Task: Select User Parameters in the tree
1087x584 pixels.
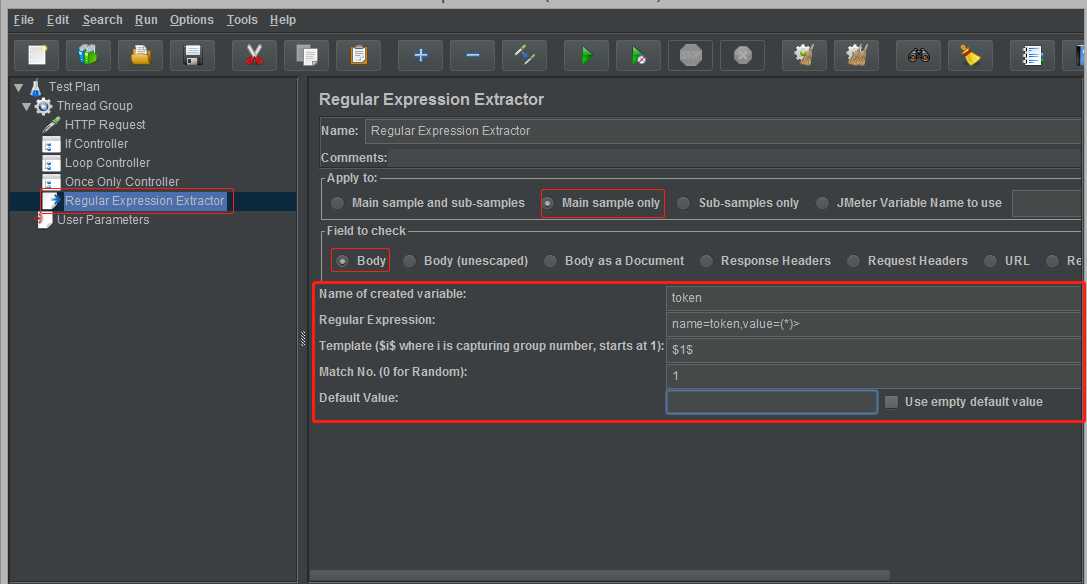Action: (x=103, y=220)
